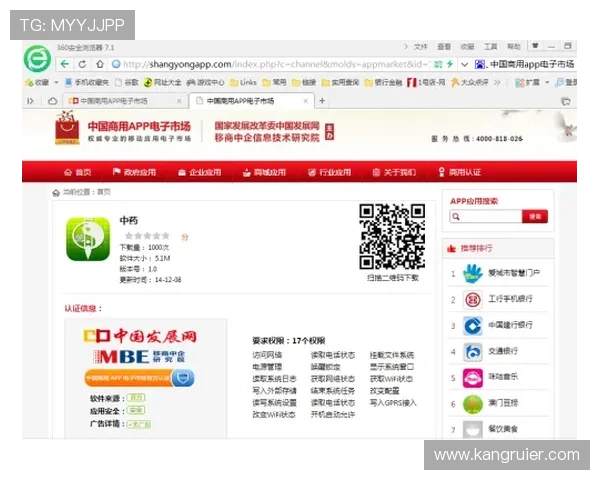
Task: Click the Baidu search box in toolbar
Action: [525, 64]
